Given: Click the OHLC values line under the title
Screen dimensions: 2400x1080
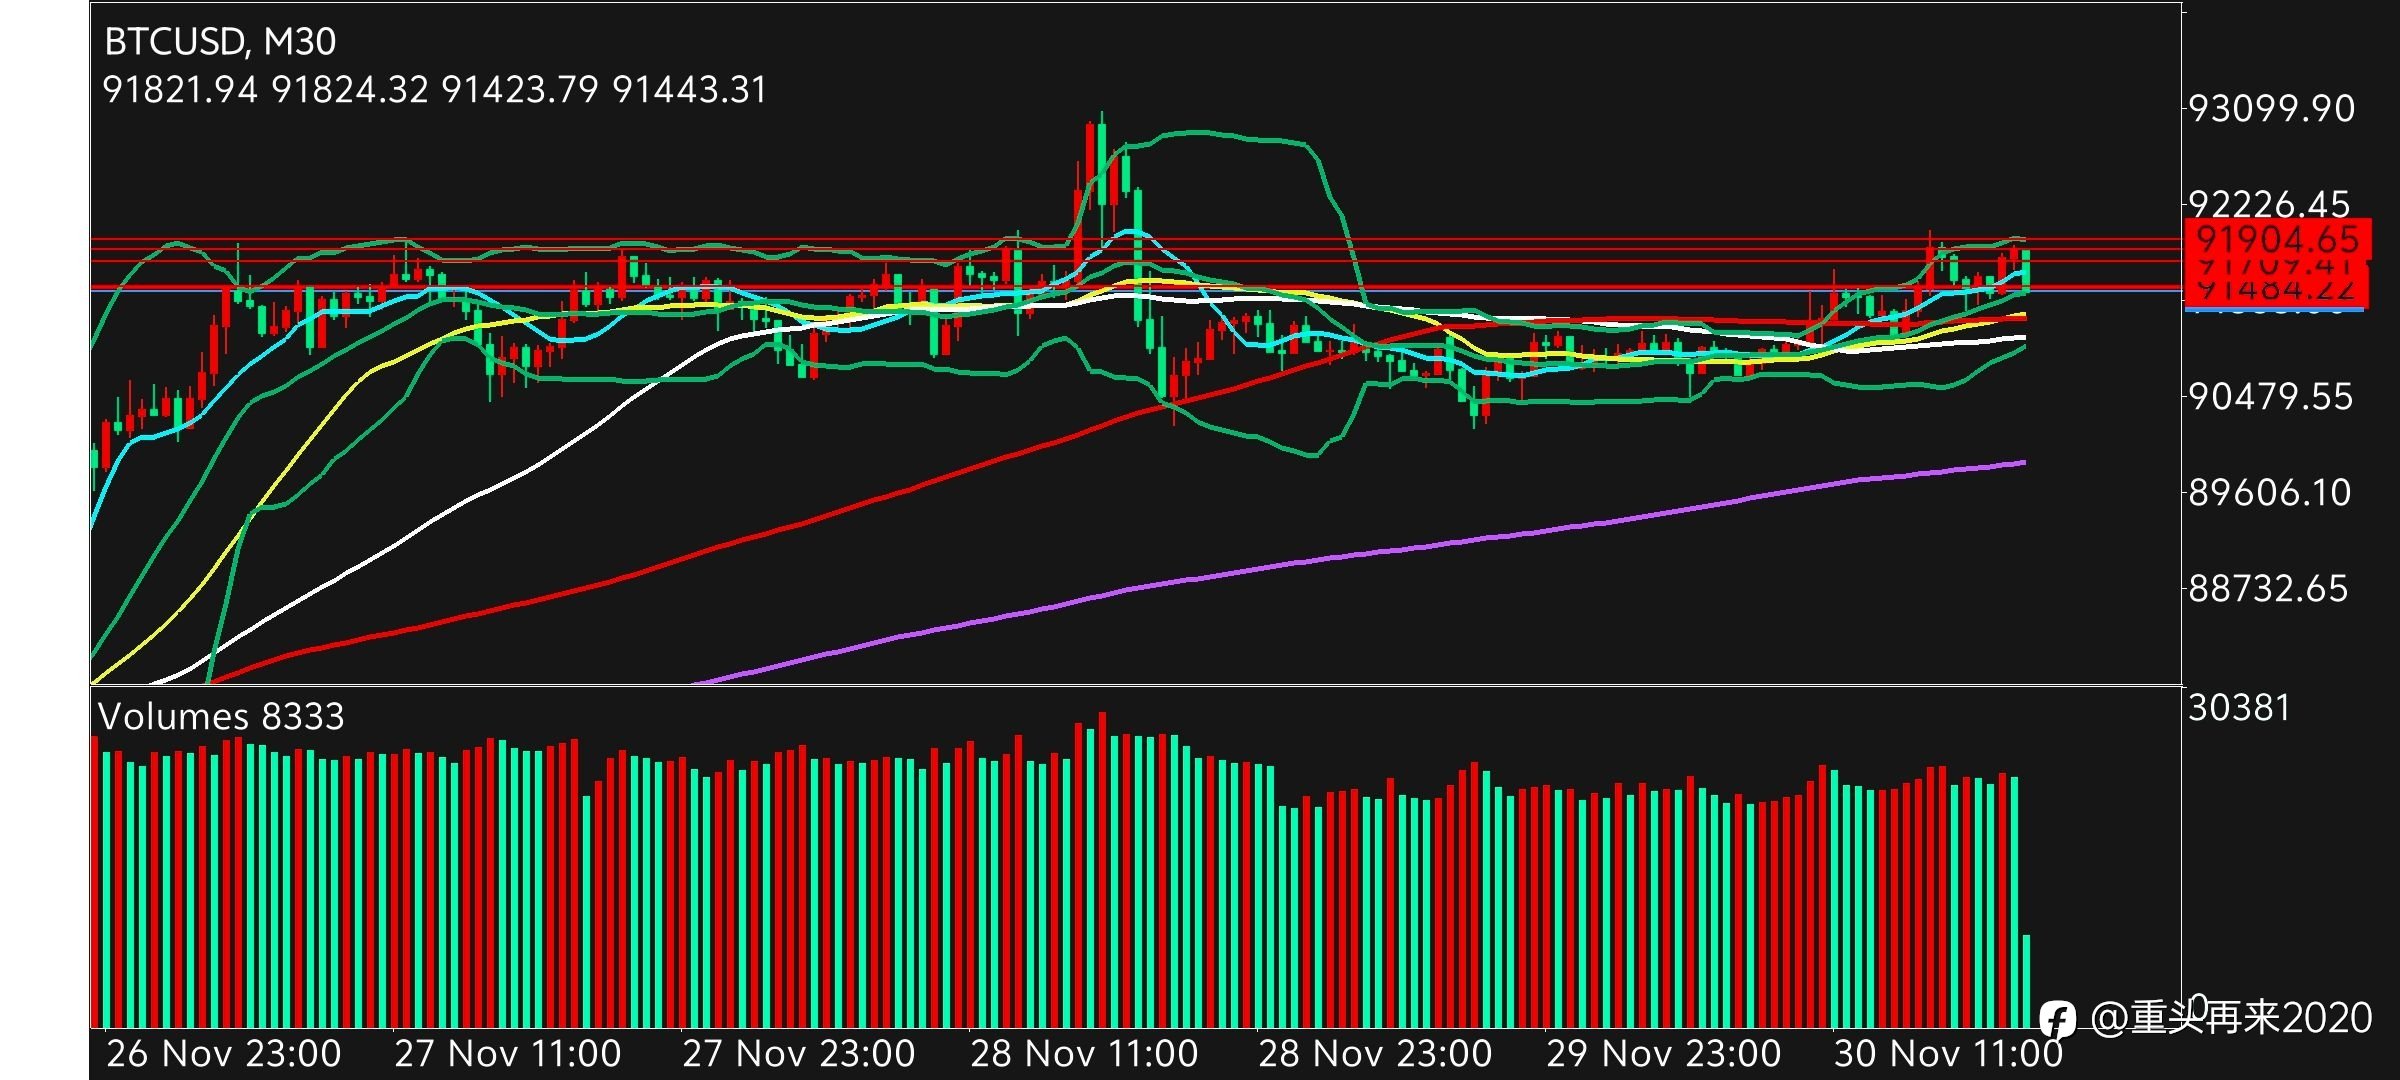Looking at the screenshot, I should 435,90.
